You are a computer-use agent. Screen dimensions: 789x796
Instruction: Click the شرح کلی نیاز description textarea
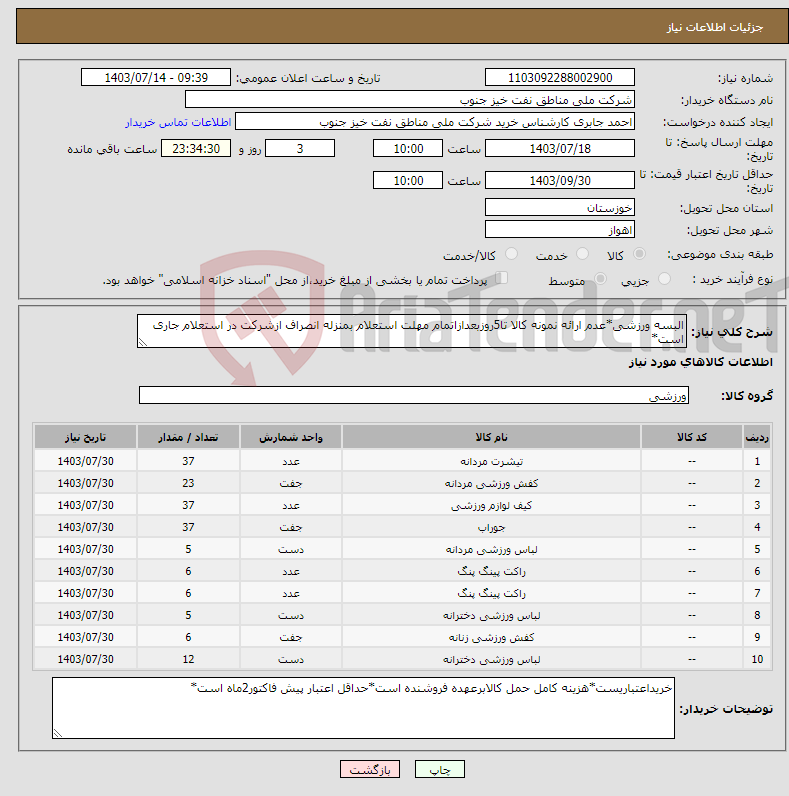(412, 331)
